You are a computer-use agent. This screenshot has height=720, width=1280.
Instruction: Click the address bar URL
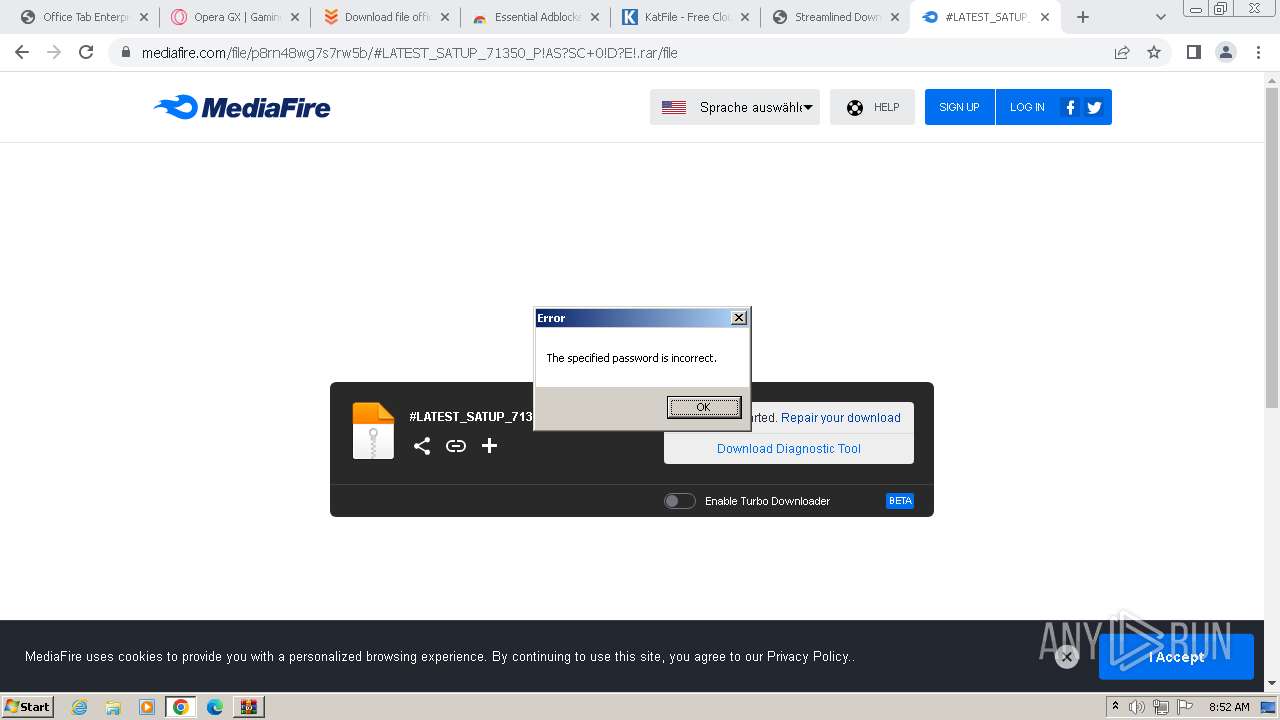click(410, 53)
